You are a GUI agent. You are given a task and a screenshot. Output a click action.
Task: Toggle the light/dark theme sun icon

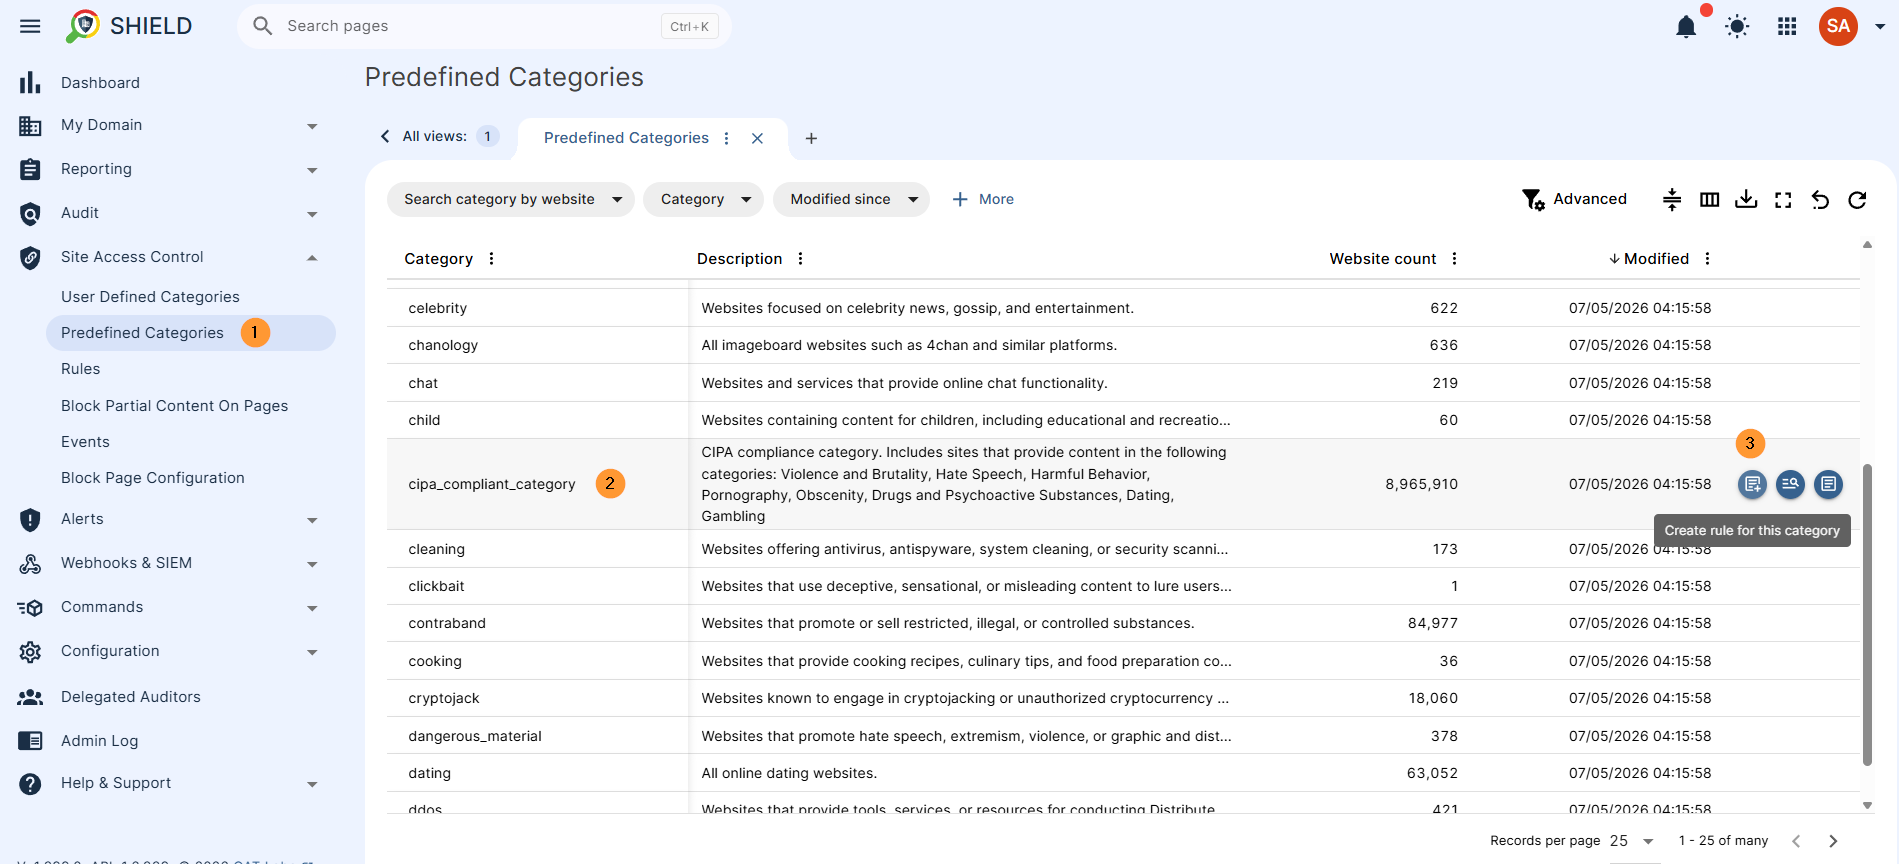coord(1737,26)
